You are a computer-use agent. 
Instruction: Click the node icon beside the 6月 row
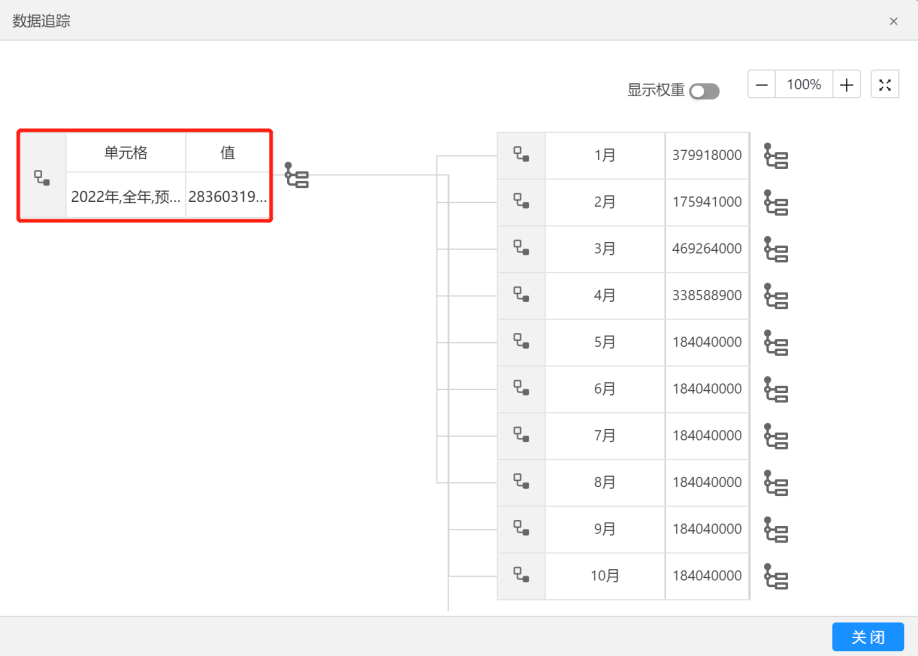[x=521, y=388]
